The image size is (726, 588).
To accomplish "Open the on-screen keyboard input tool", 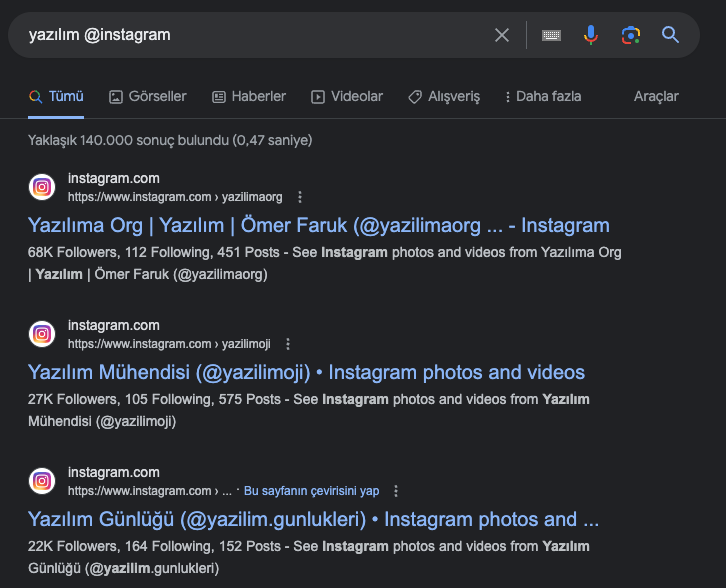I will click(x=551, y=35).
